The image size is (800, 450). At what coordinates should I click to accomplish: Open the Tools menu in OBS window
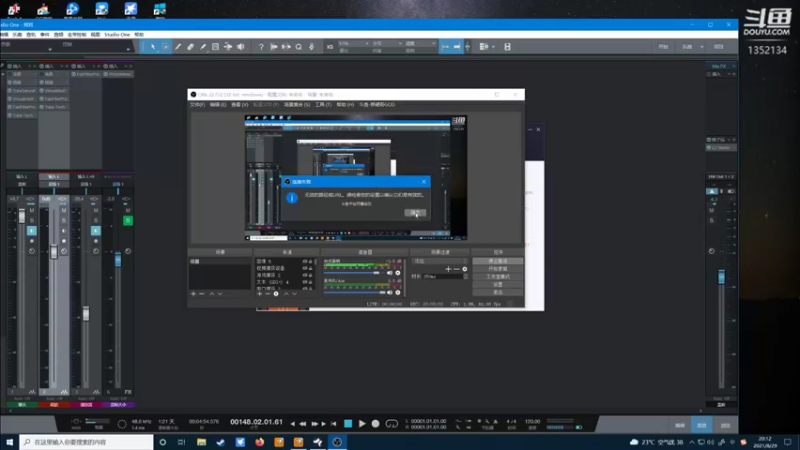pyautogui.click(x=323, y=105)
